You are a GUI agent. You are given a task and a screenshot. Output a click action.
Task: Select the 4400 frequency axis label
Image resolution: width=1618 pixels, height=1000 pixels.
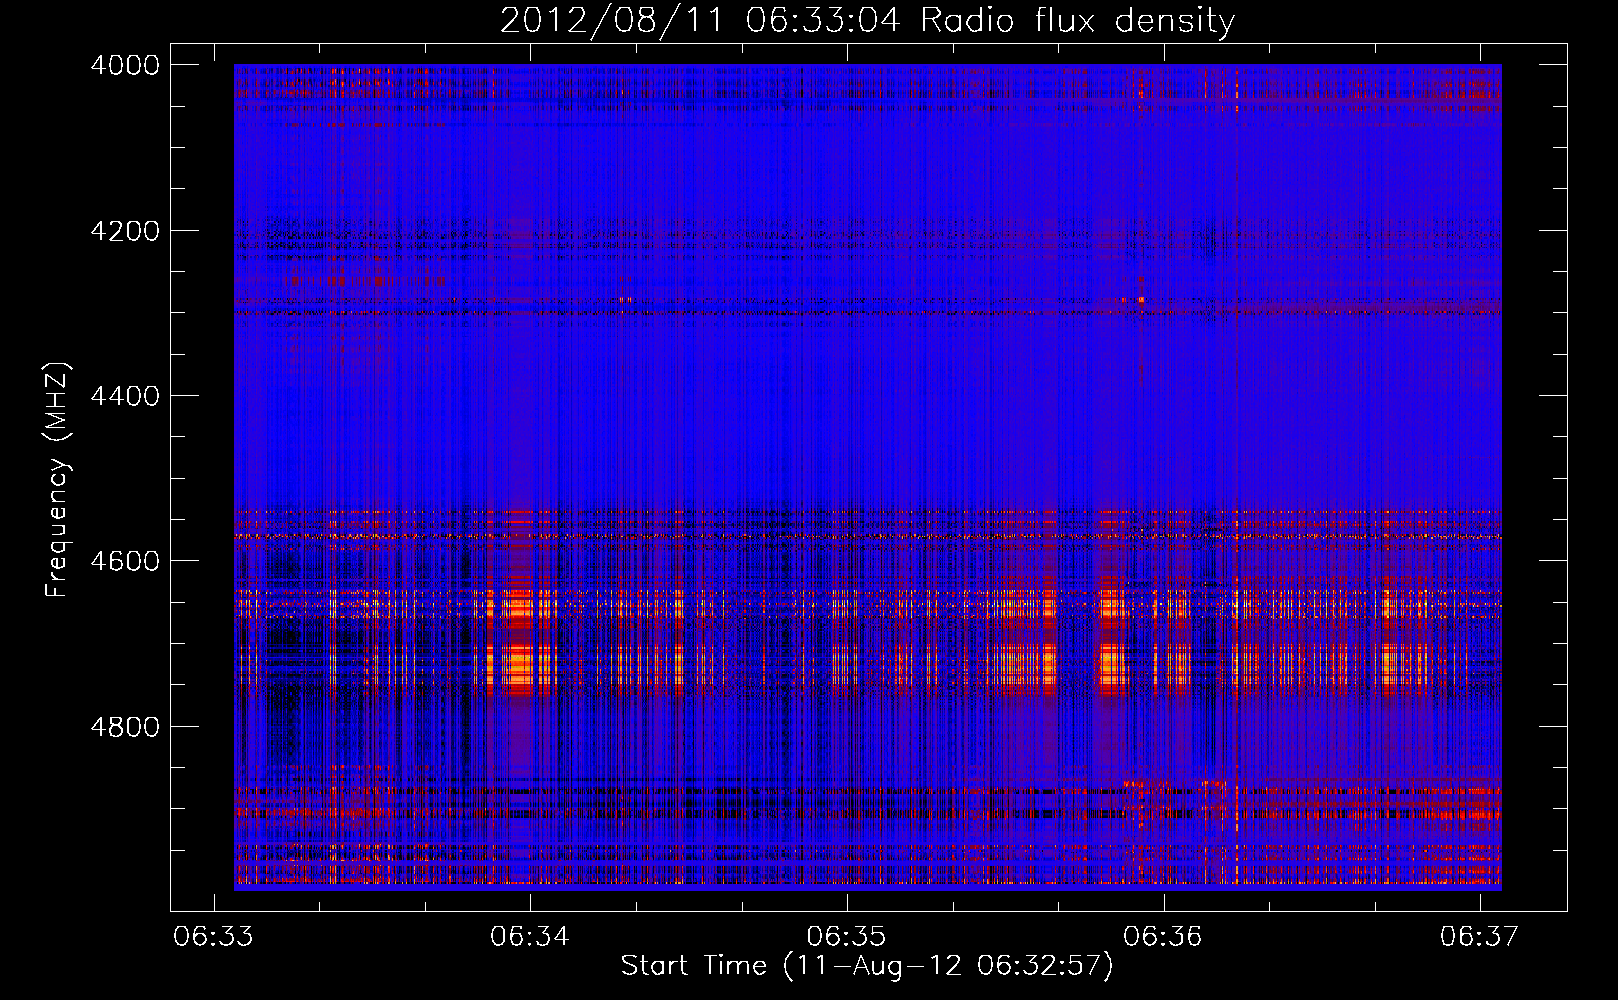pyautogui.click(x=125, y=396)
